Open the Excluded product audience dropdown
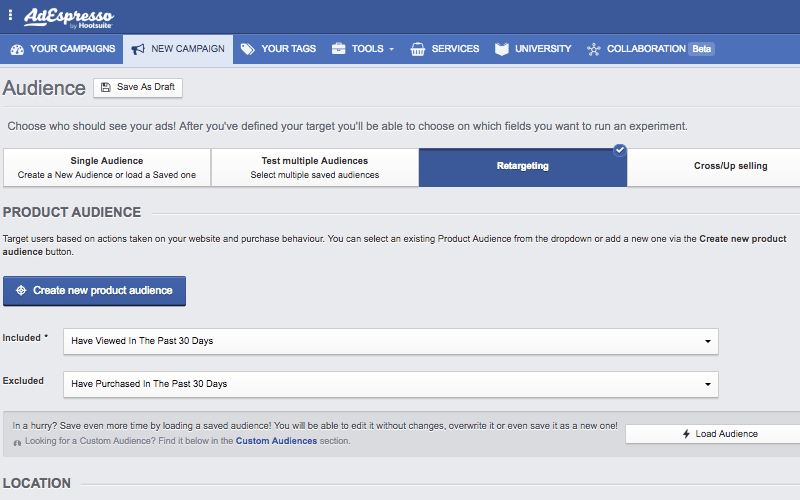The image size is (800, 500). click(x=390, y=384)
